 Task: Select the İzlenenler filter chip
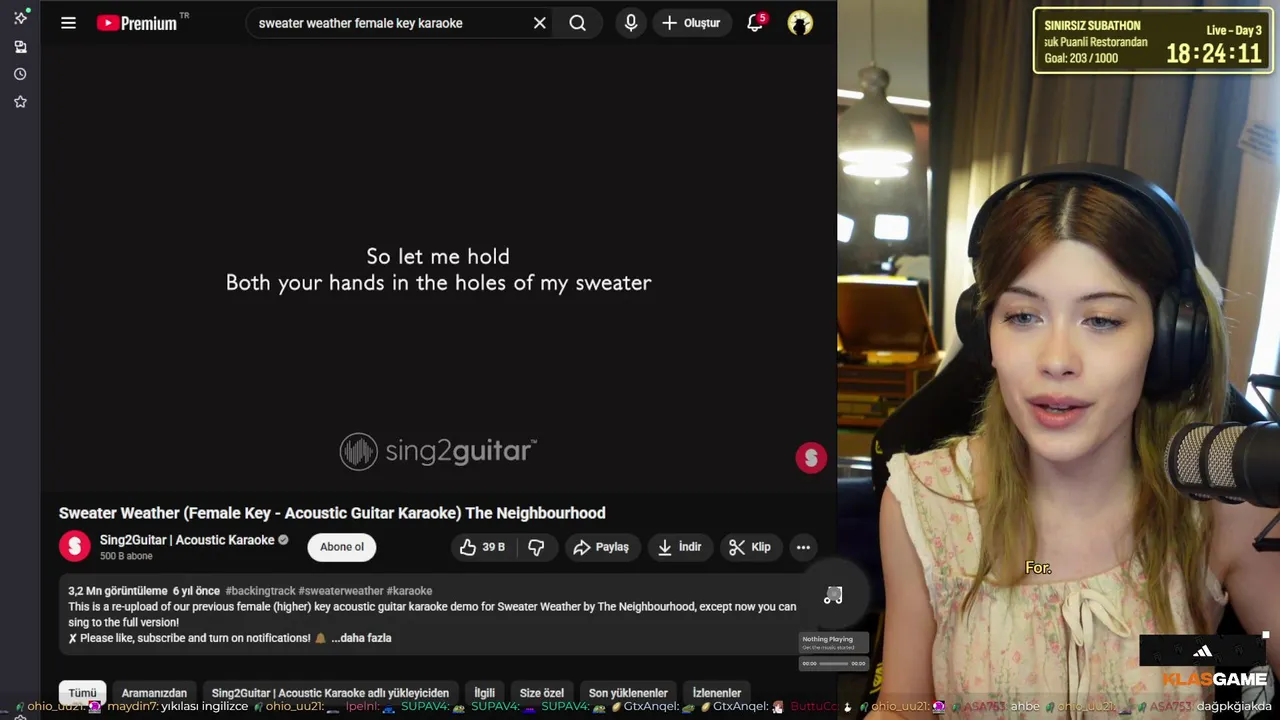[717, 693]
